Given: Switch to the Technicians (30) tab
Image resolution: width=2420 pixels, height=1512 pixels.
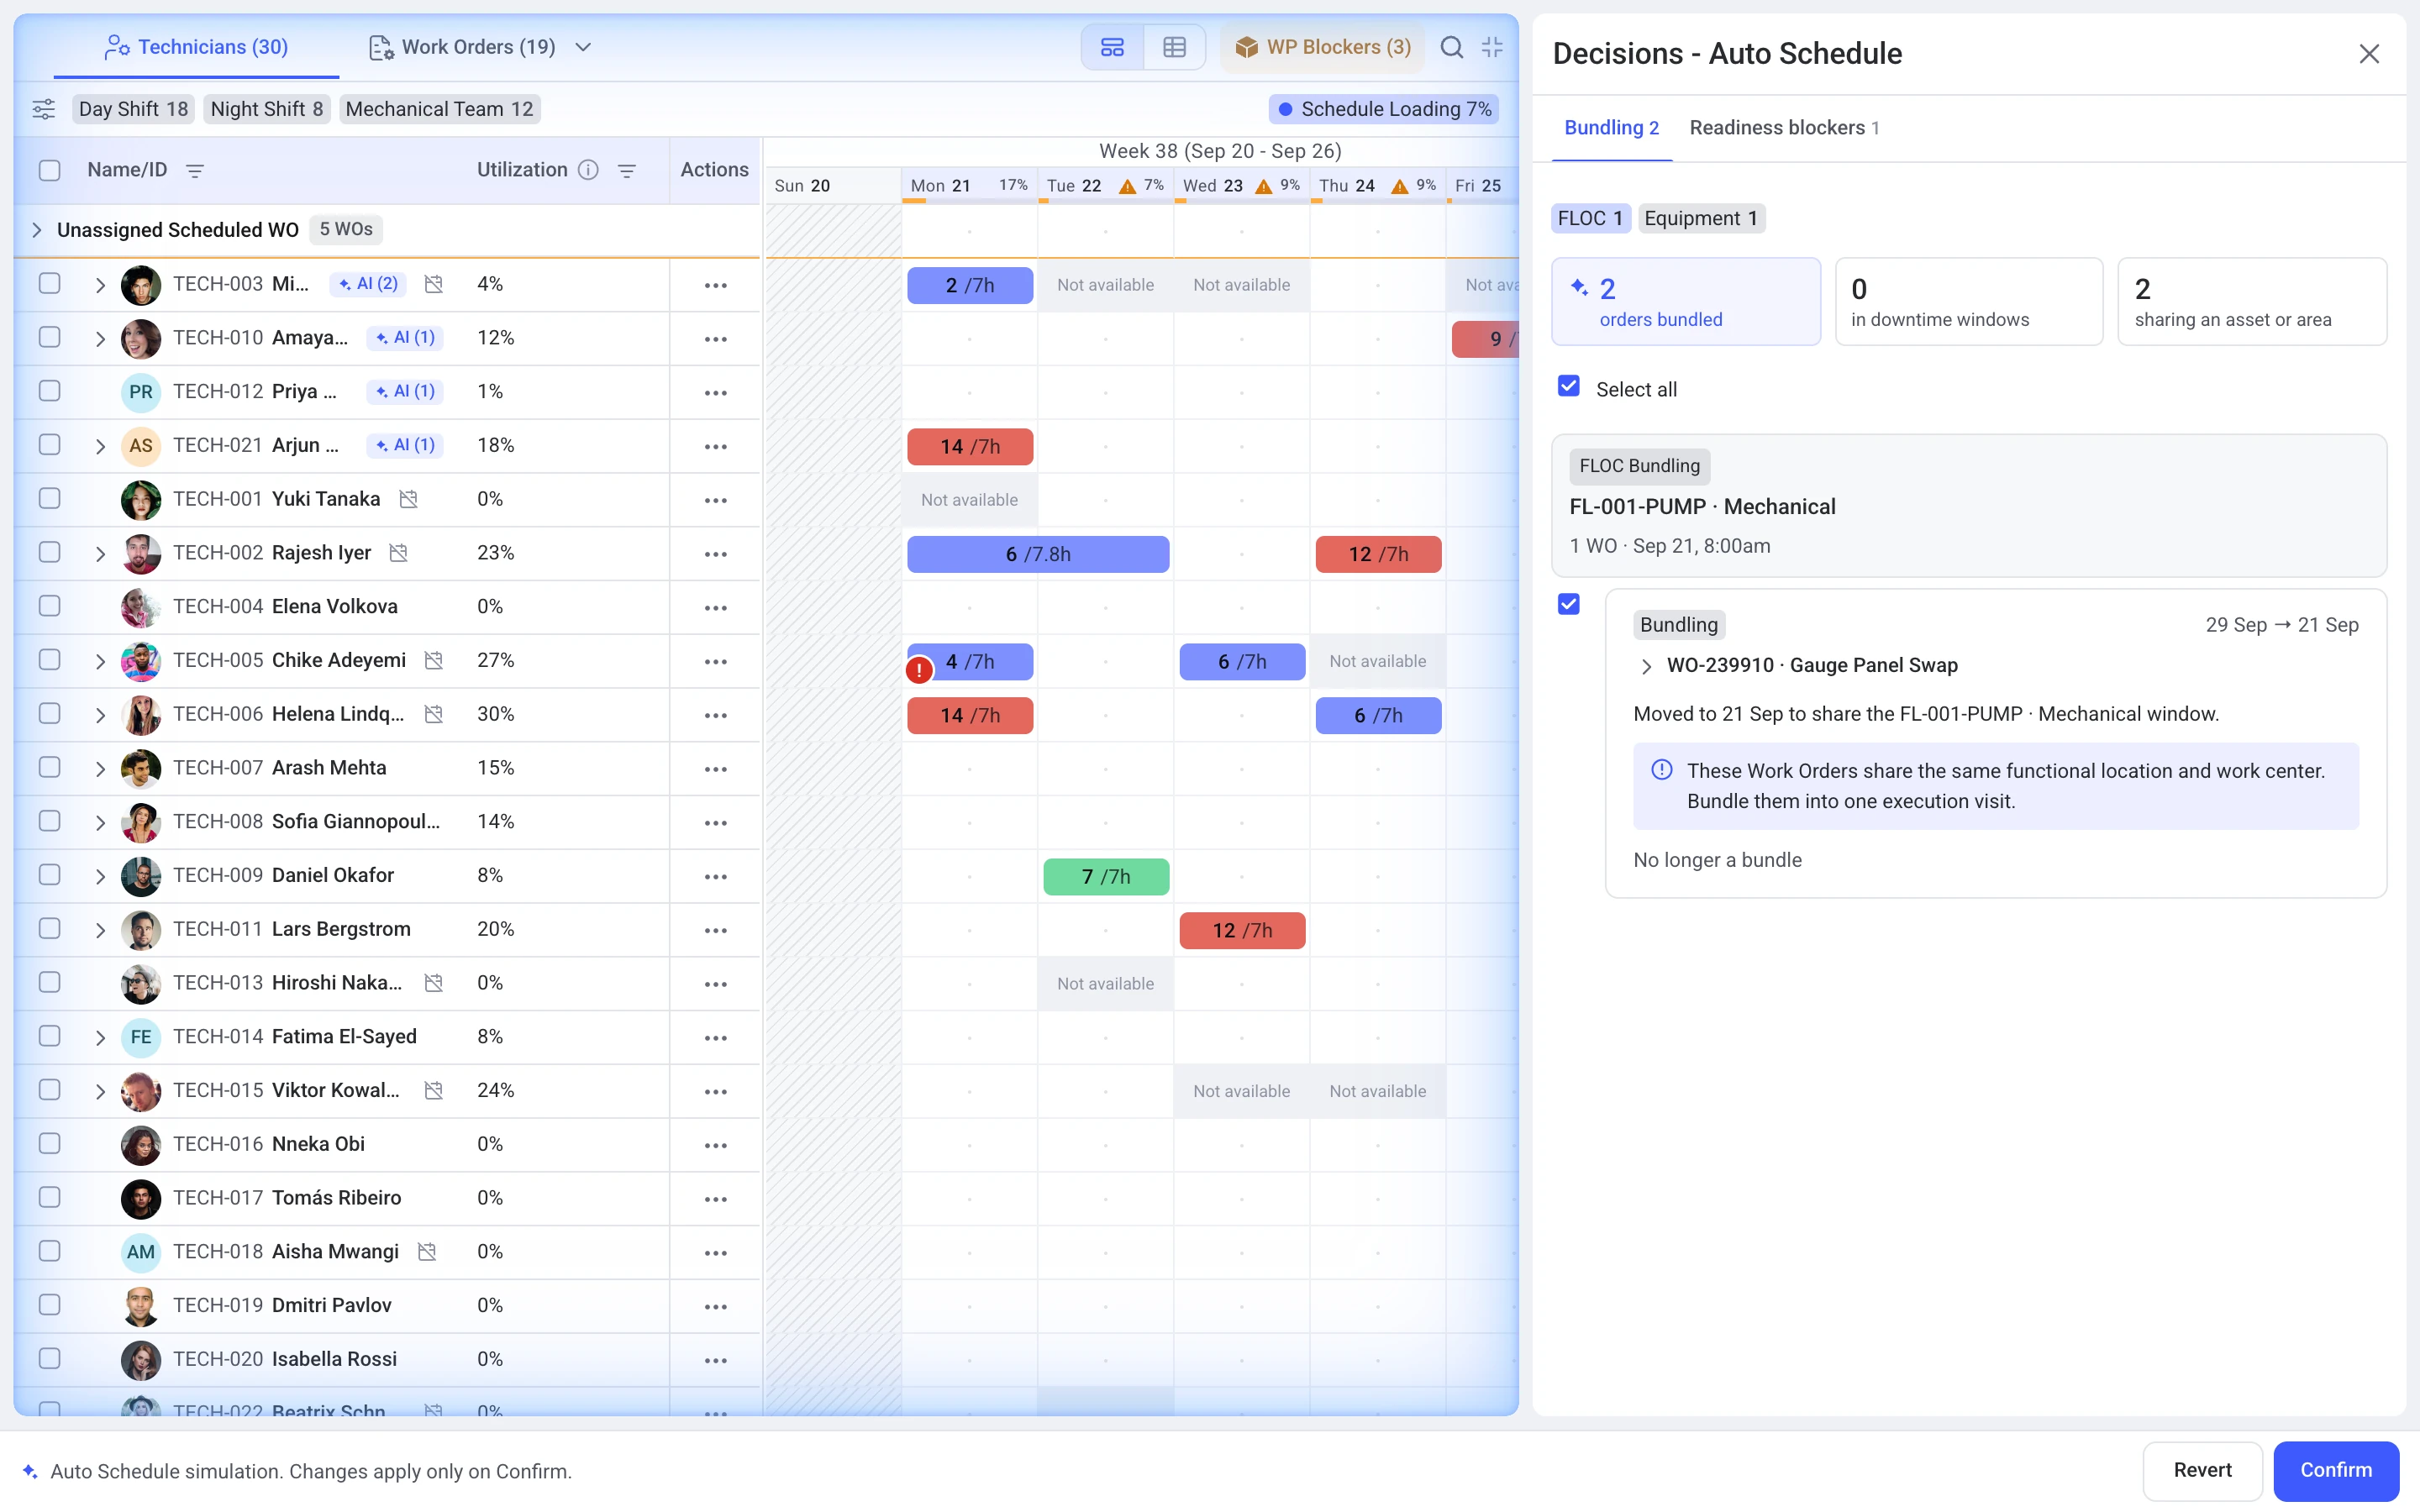Looking at the screenshot, I should tap(197, 47).
